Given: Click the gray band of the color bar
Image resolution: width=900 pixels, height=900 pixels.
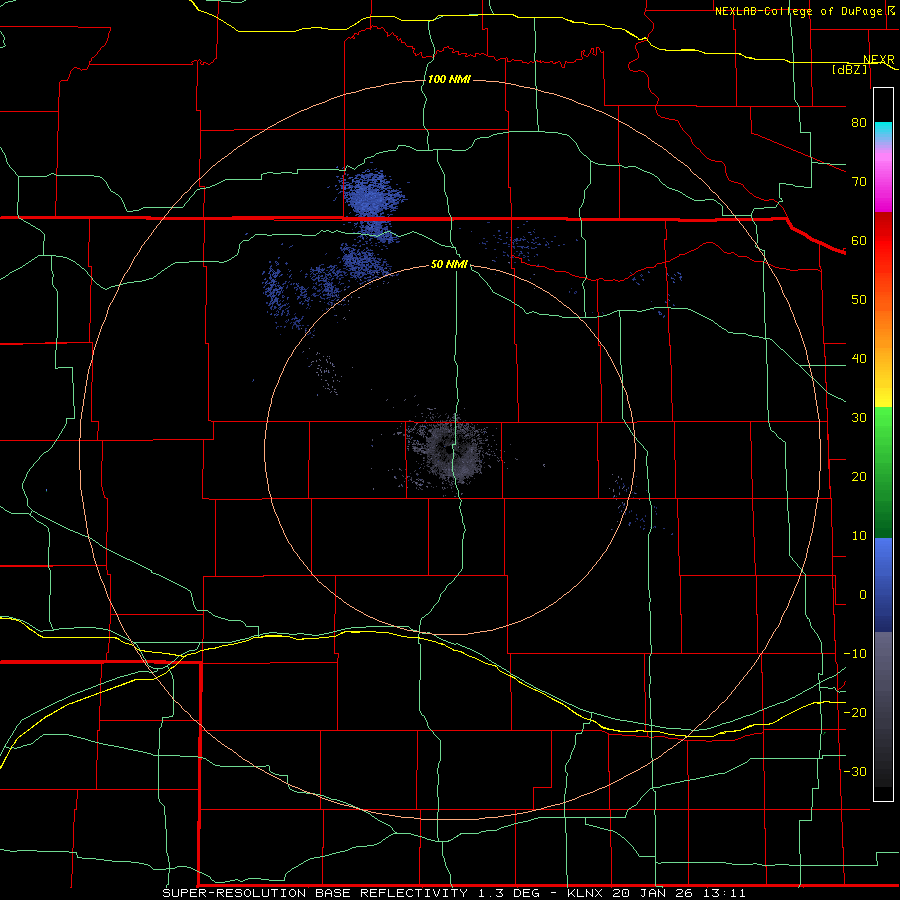Looking at the screenshot, I should [x=883, y=709].
